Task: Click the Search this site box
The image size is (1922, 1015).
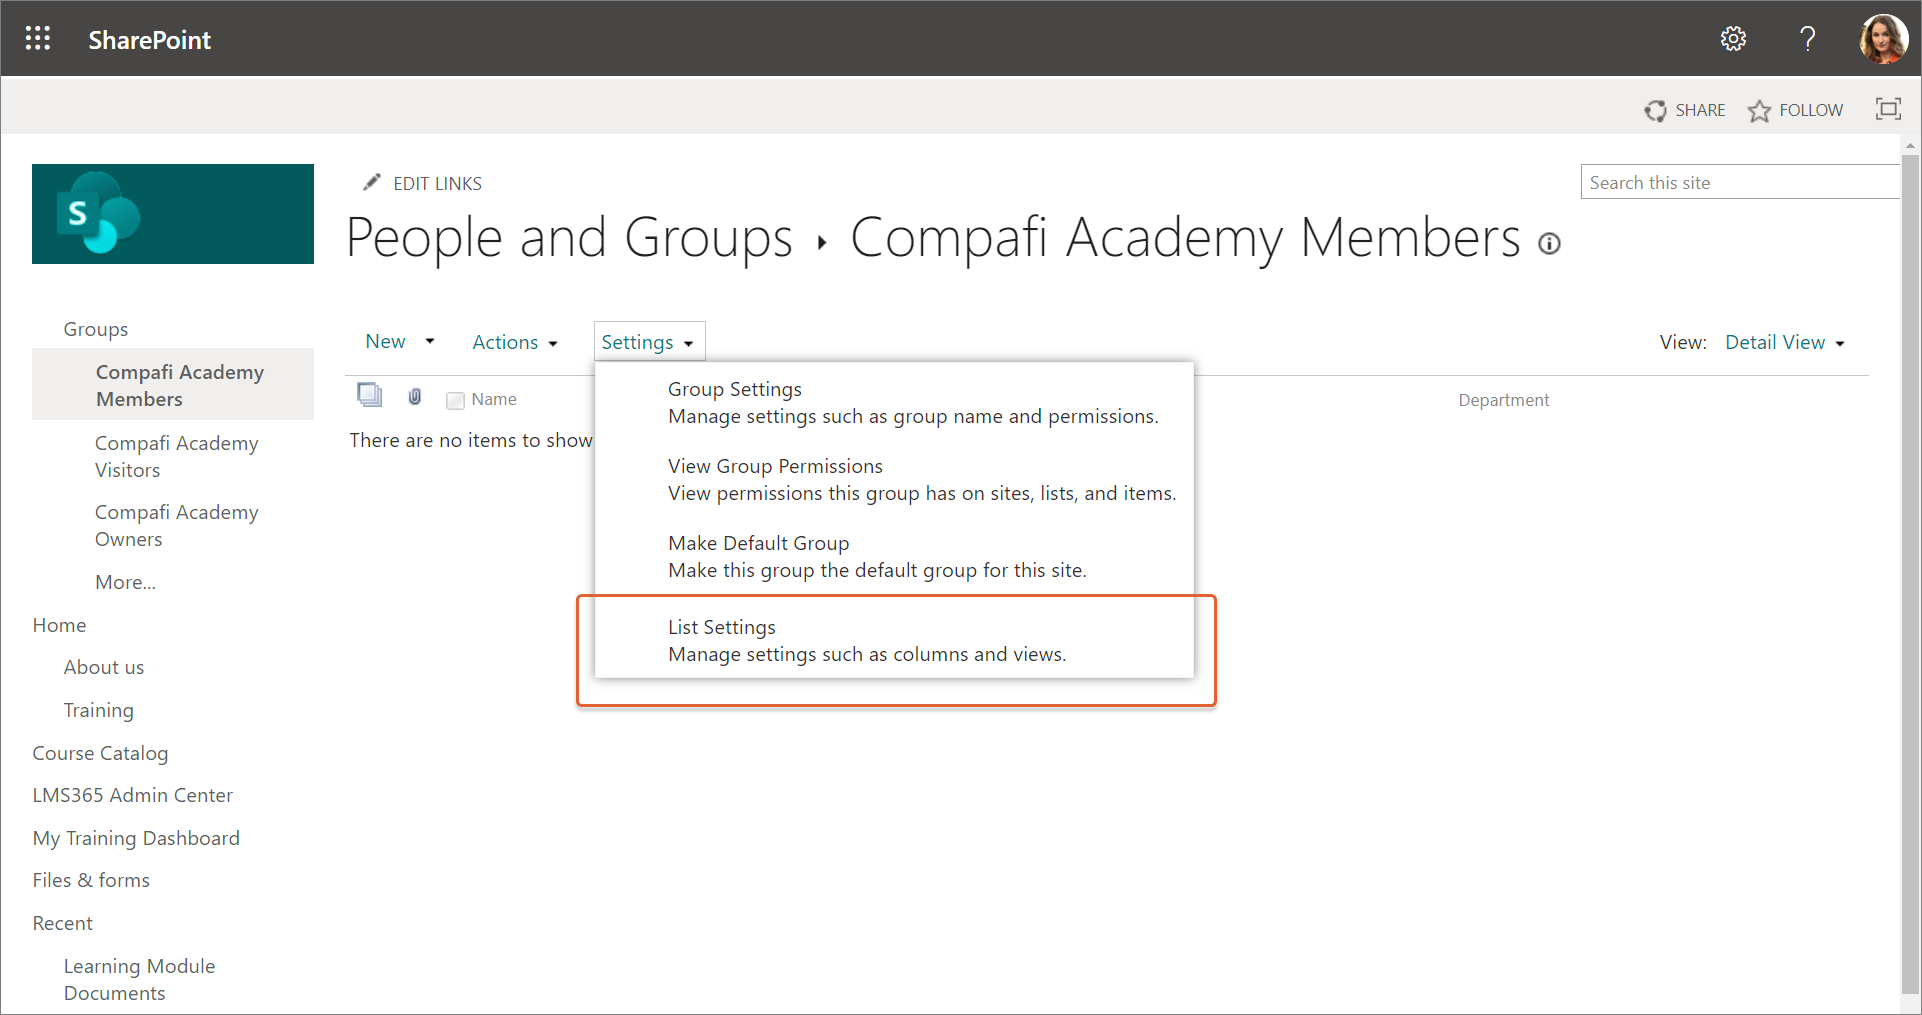Action: tap(1738, 183)
